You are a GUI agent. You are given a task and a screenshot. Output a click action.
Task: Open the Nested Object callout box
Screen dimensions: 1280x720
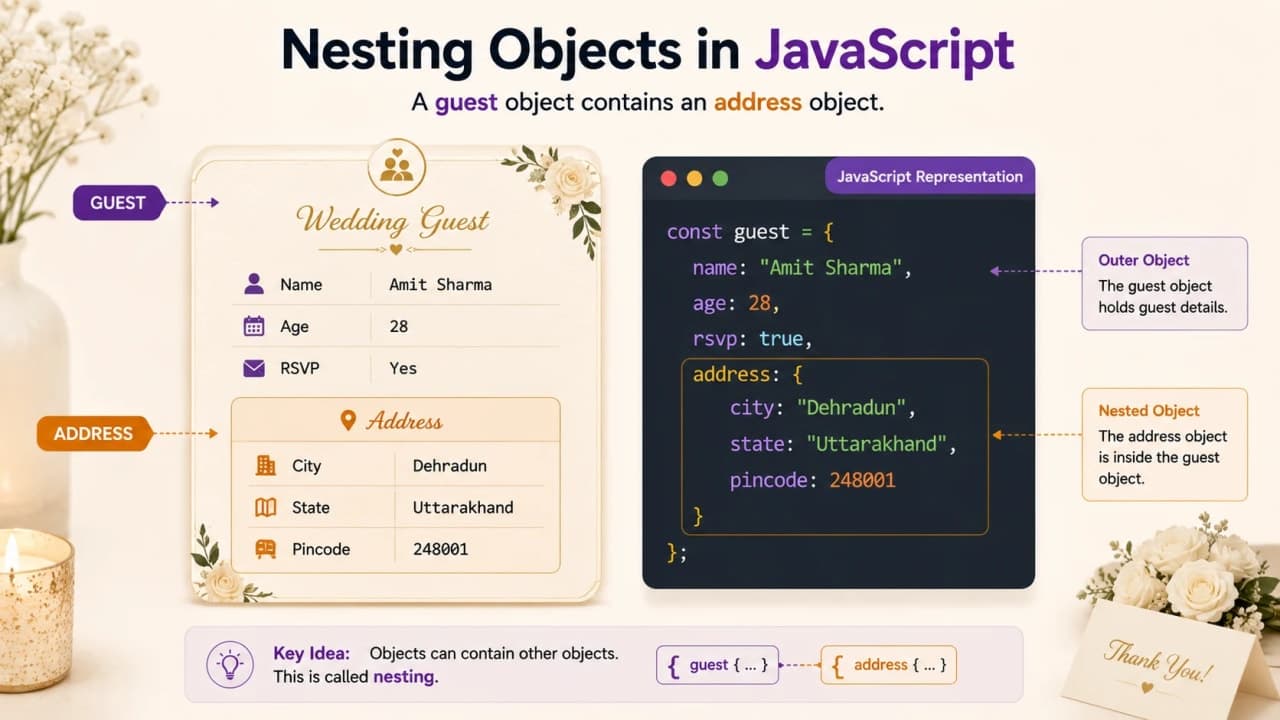[x=1165, y=444]
